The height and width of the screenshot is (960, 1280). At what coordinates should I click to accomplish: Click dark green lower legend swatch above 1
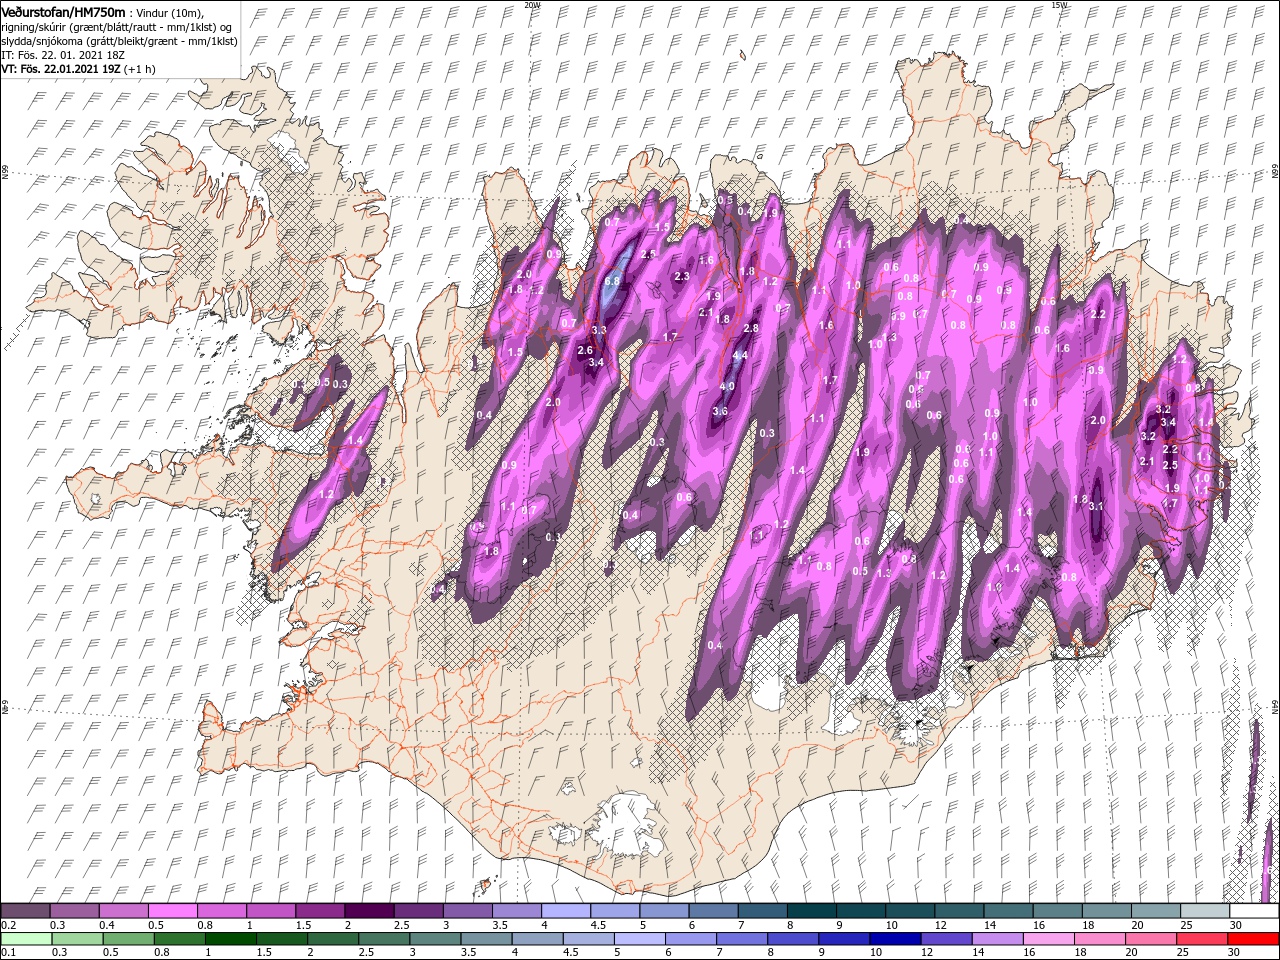(232, 939)
